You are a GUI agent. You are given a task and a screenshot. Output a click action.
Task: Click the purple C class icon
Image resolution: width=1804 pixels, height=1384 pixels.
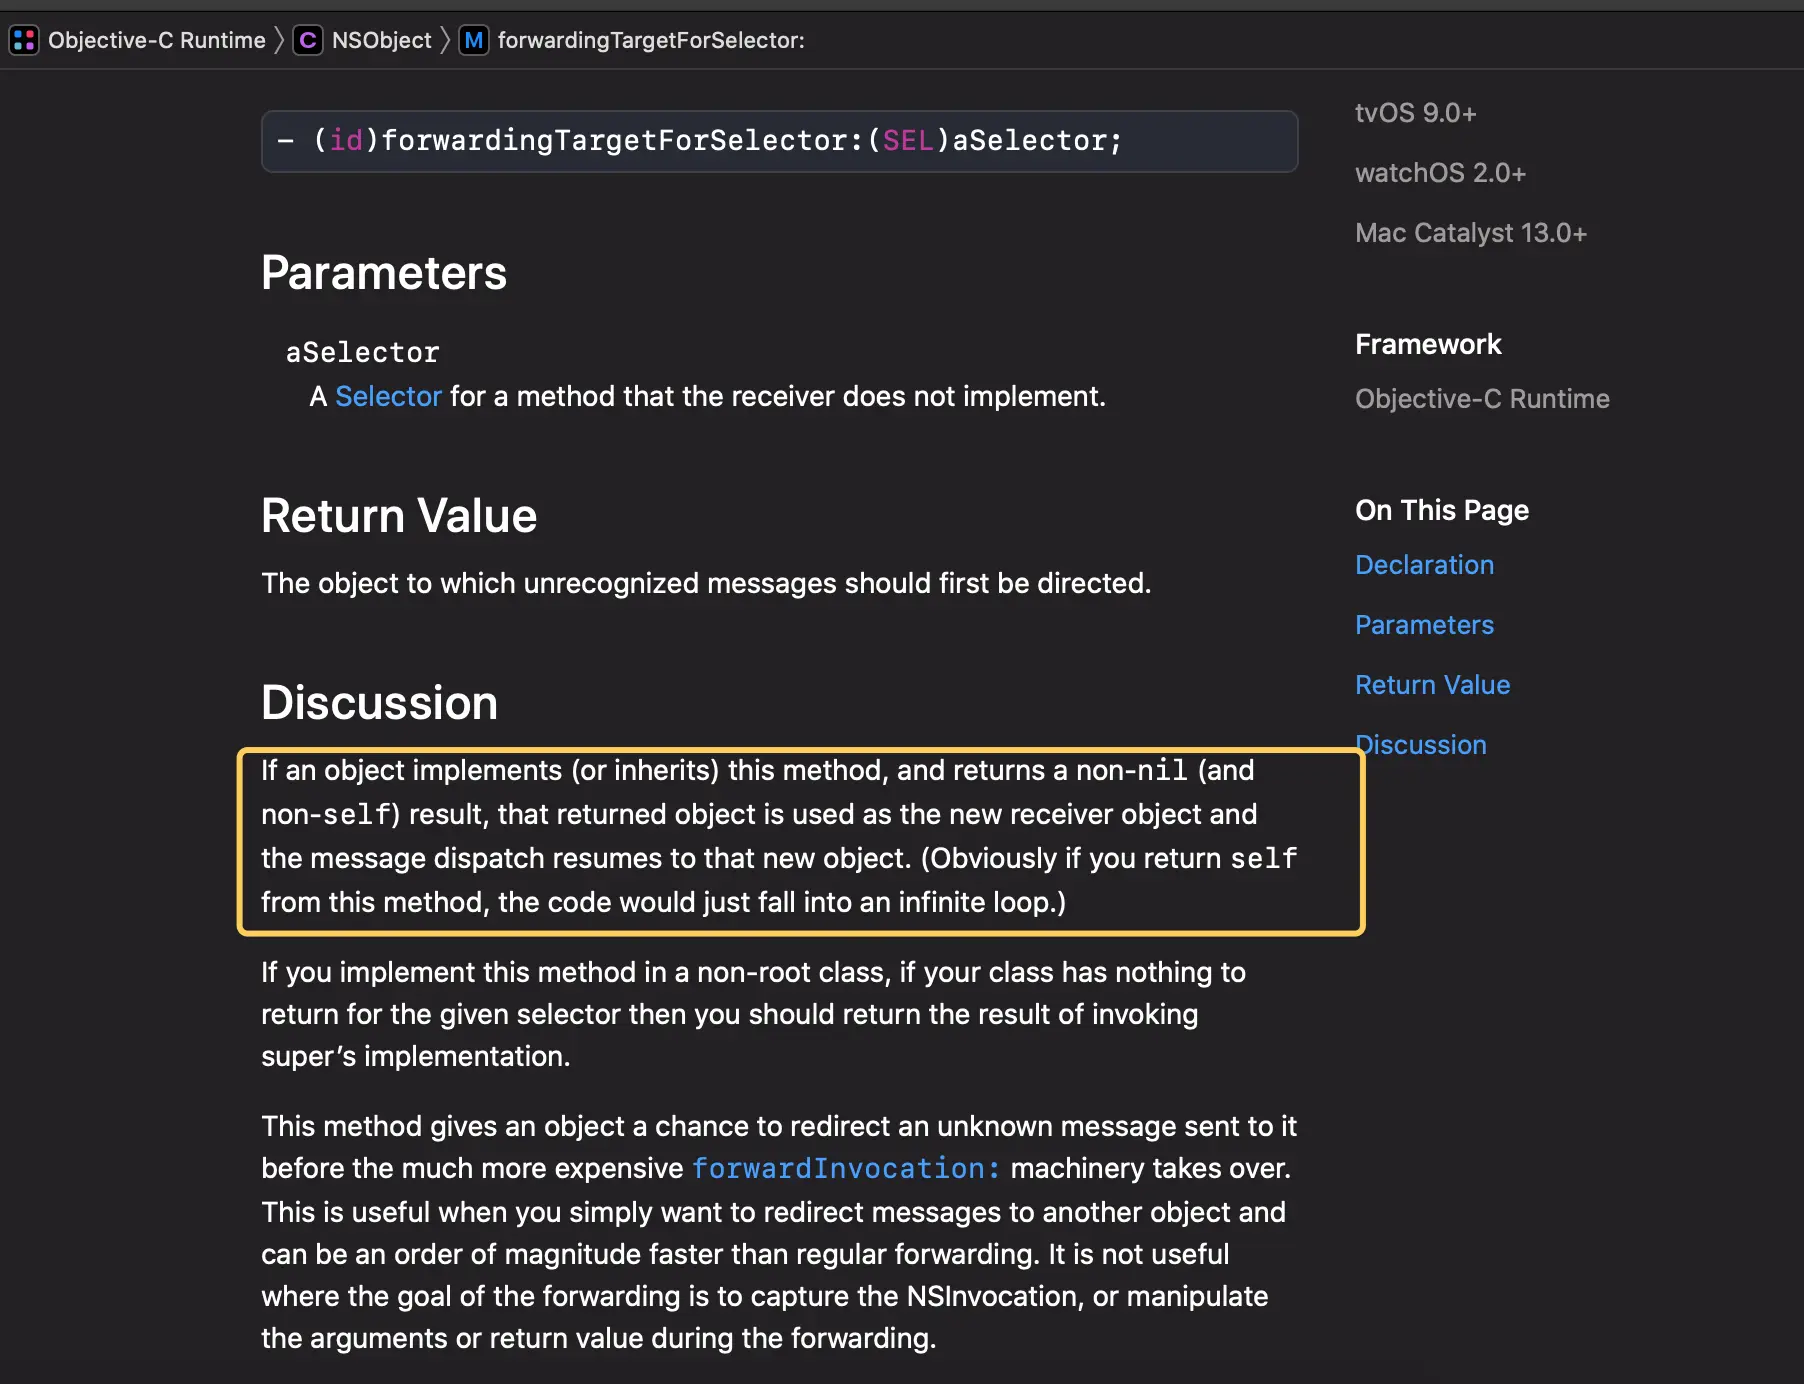point(308,40)
